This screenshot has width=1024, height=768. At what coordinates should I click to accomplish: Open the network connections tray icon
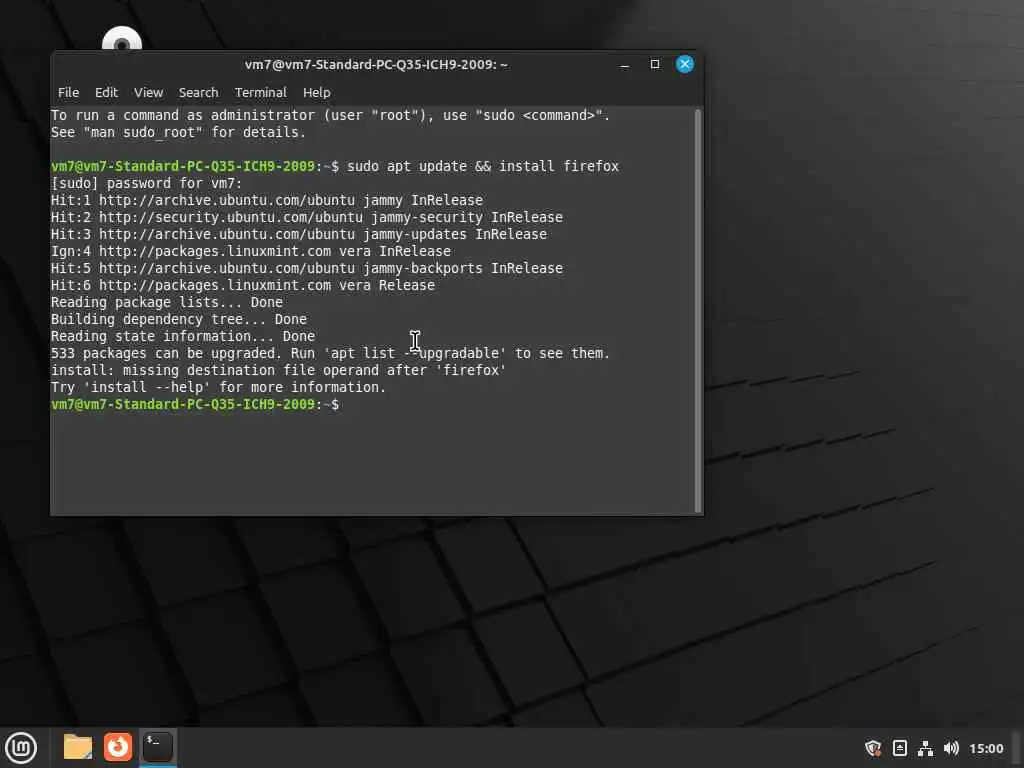tap(925, 748)
